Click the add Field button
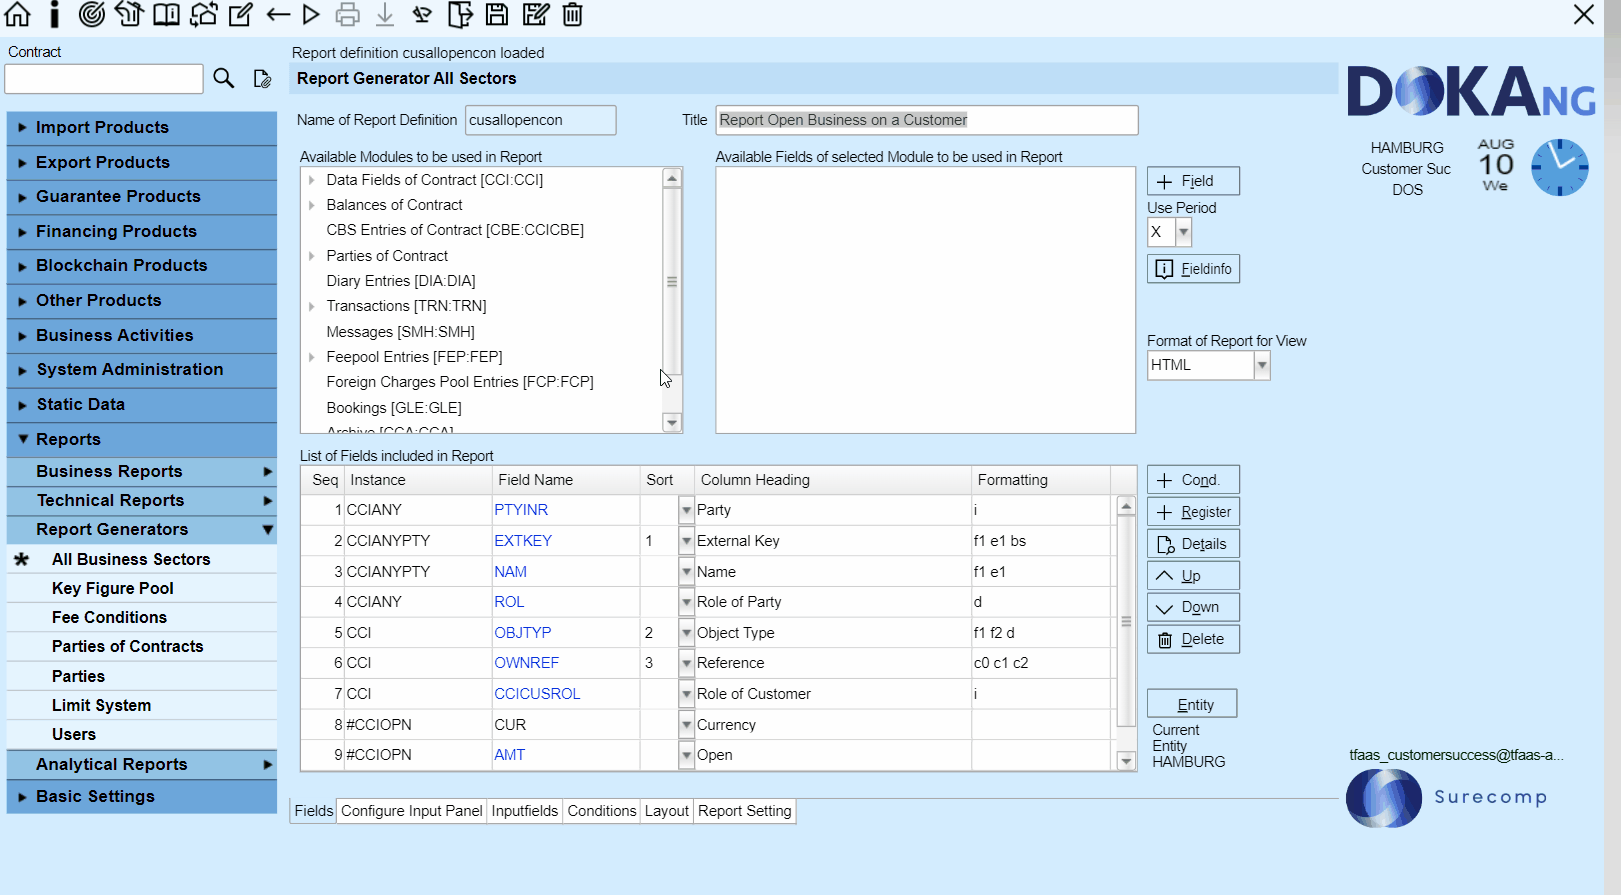The width and height of the screenshot is (1621, 895). coord(1193,181)
